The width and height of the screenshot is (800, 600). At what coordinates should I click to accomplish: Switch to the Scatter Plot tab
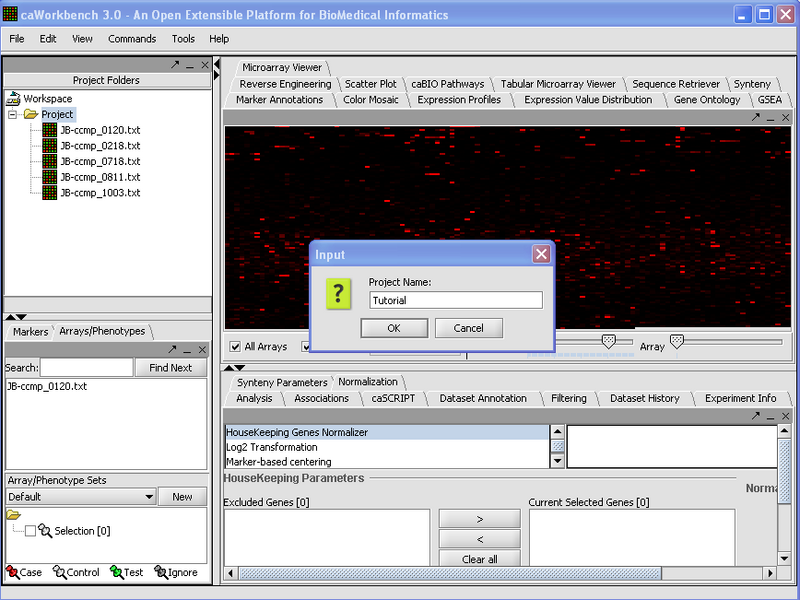[x=370, y=84]
